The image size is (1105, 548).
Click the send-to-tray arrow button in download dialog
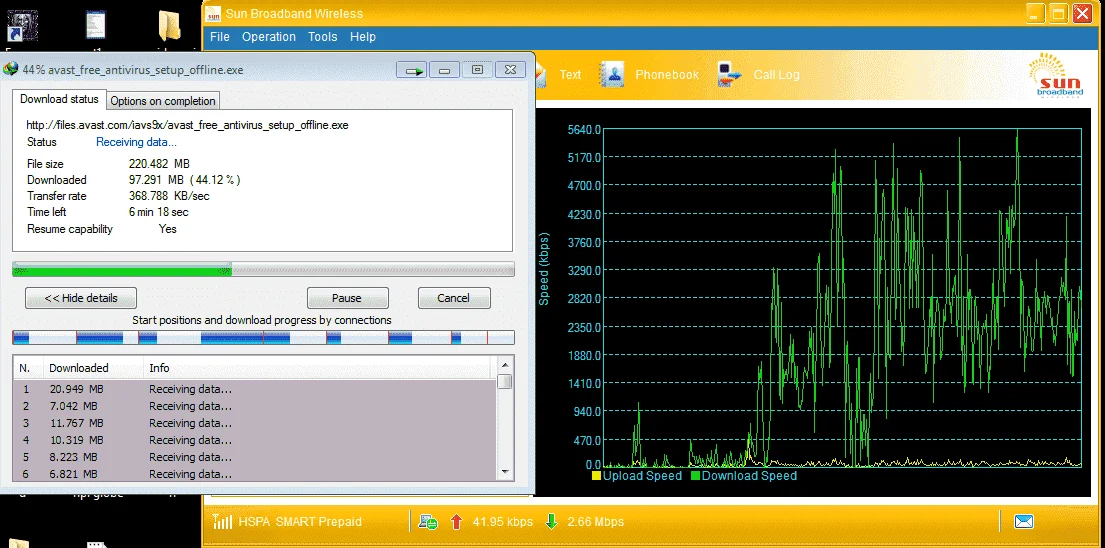412,70
